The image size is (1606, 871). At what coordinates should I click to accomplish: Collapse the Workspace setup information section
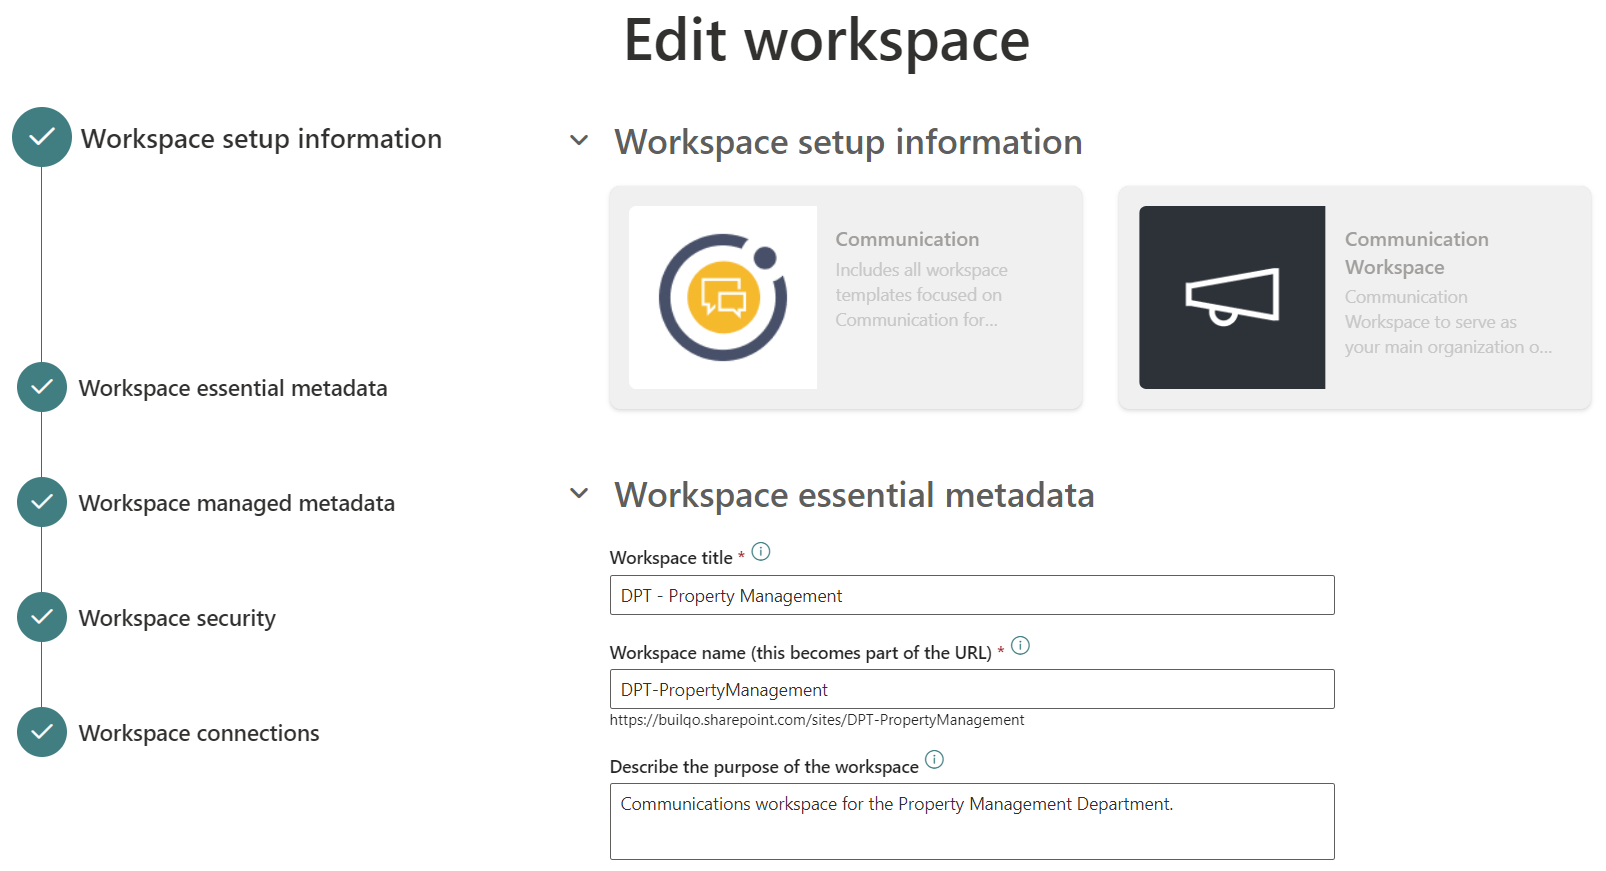pos(579,140)
